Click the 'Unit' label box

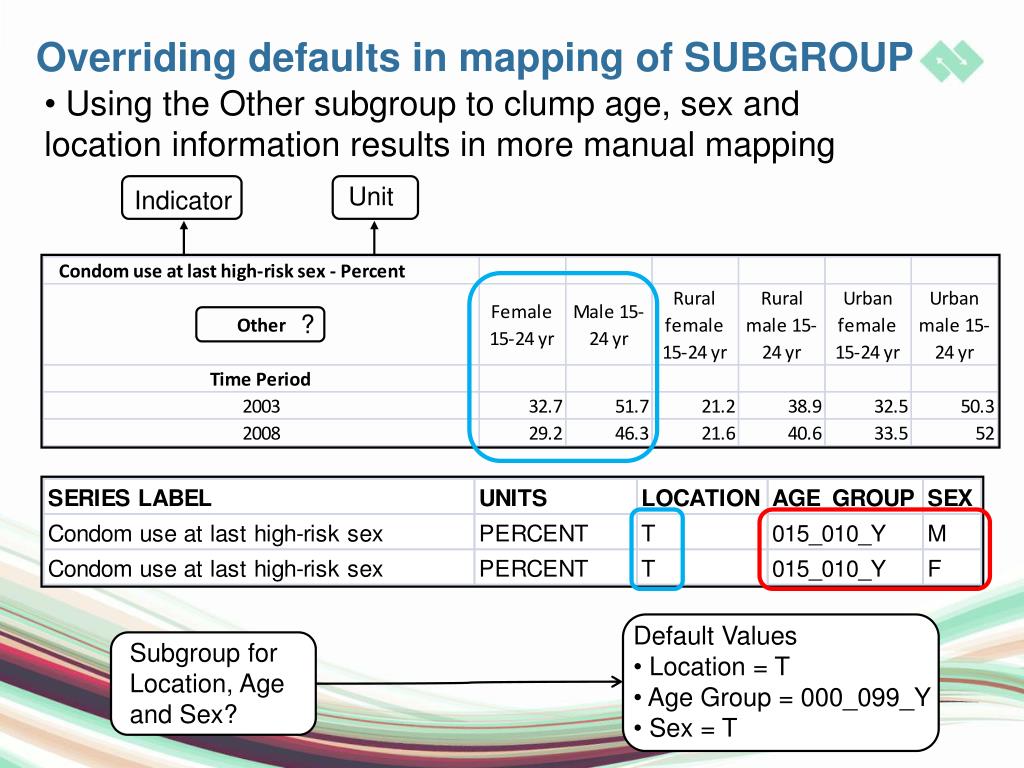tap(375, 197)
